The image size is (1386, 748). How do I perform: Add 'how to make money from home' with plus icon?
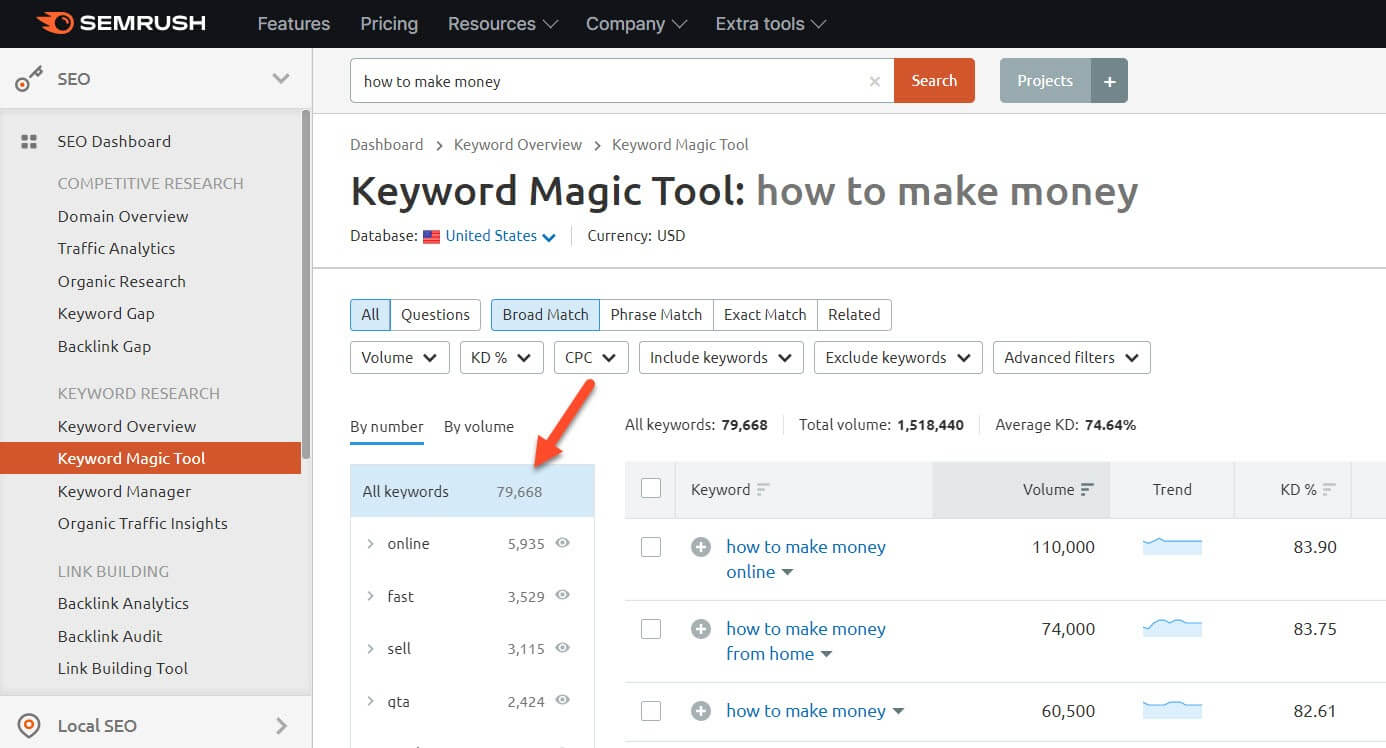[701, 629]
